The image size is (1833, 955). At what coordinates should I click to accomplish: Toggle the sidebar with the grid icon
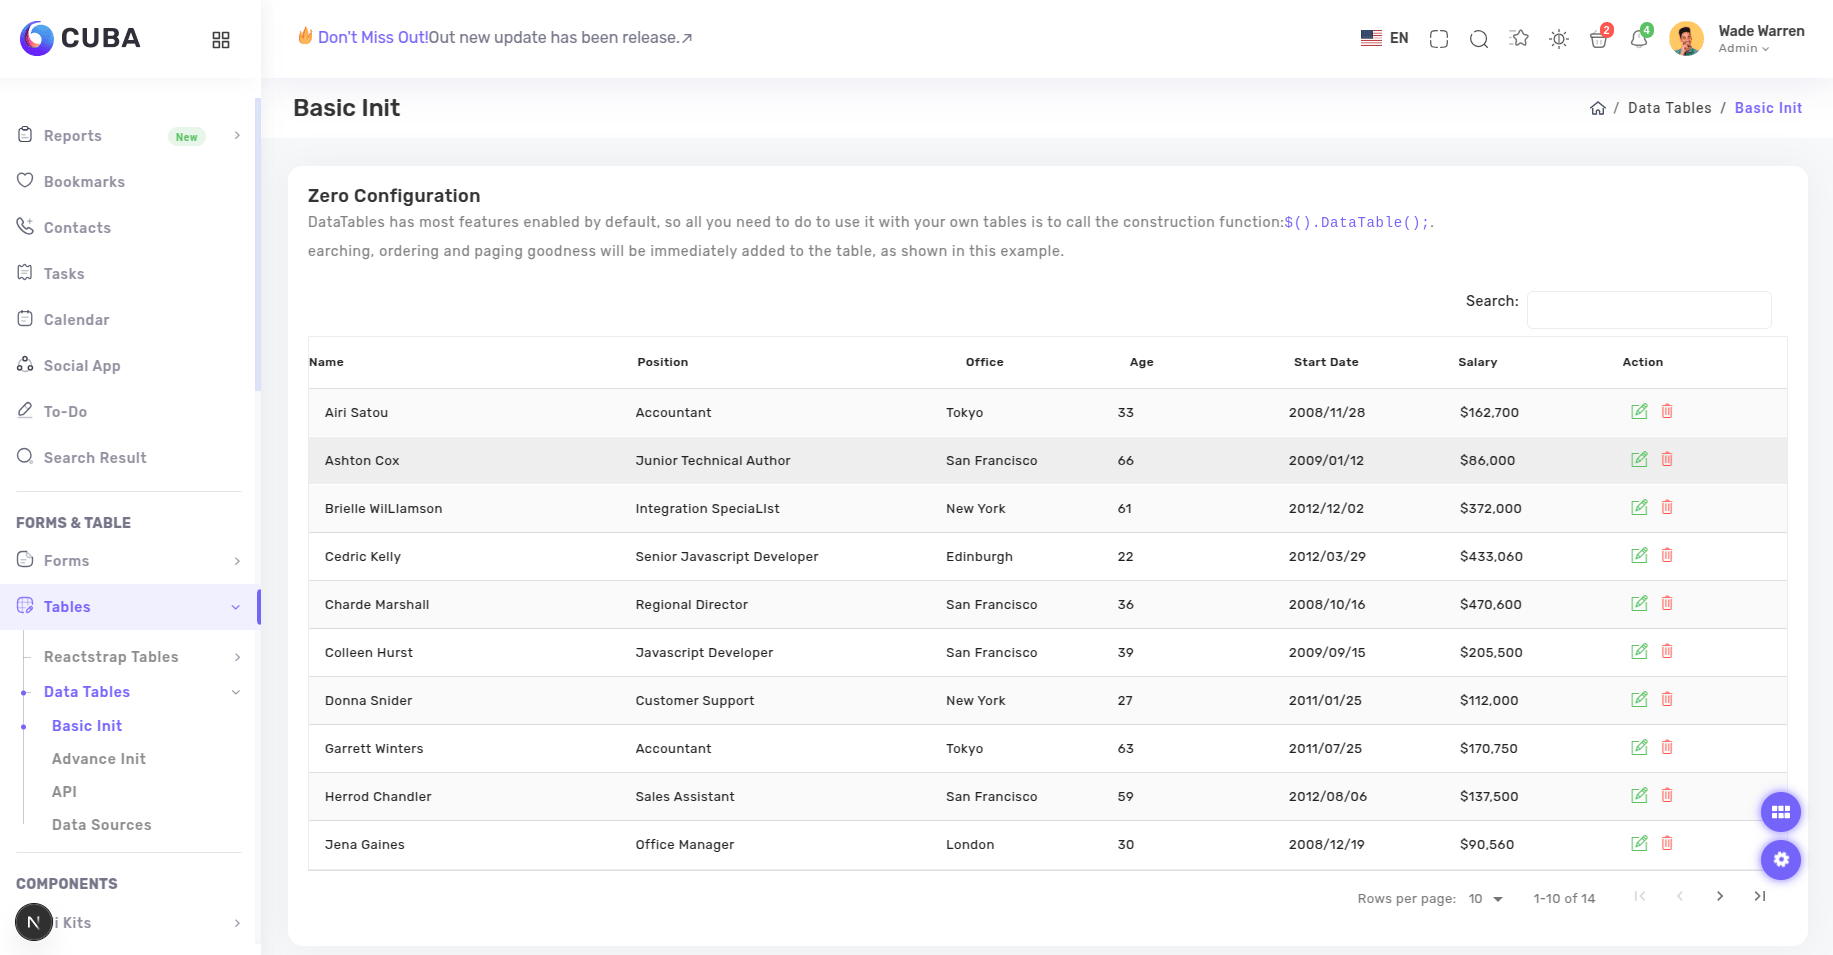pyautogui.click(x=221, y=39)
